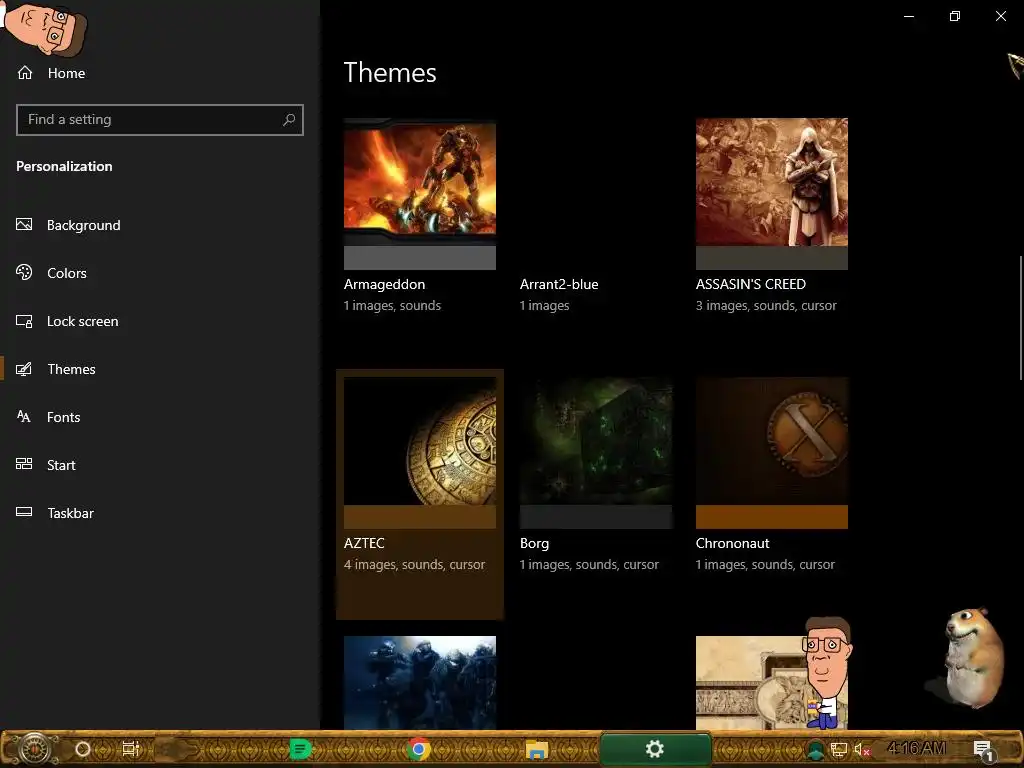Click the AZTEC theme name

(364, 543)
